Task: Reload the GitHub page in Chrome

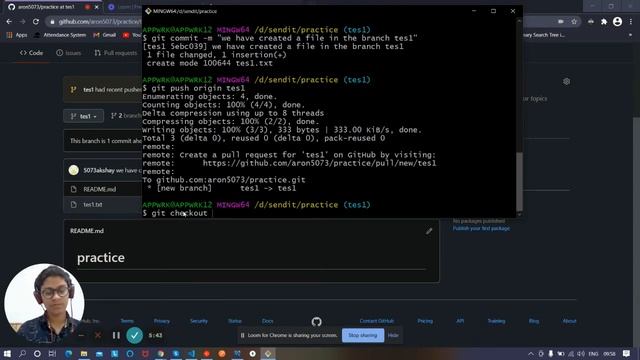Action: [x=36, y=22]
